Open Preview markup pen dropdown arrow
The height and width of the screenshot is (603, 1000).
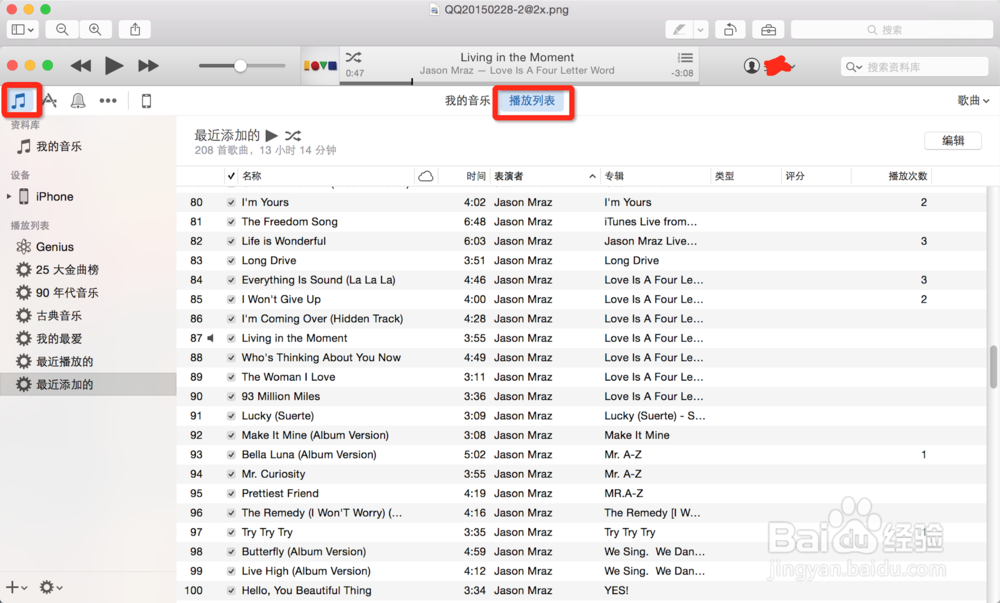[x=701, y=29]
